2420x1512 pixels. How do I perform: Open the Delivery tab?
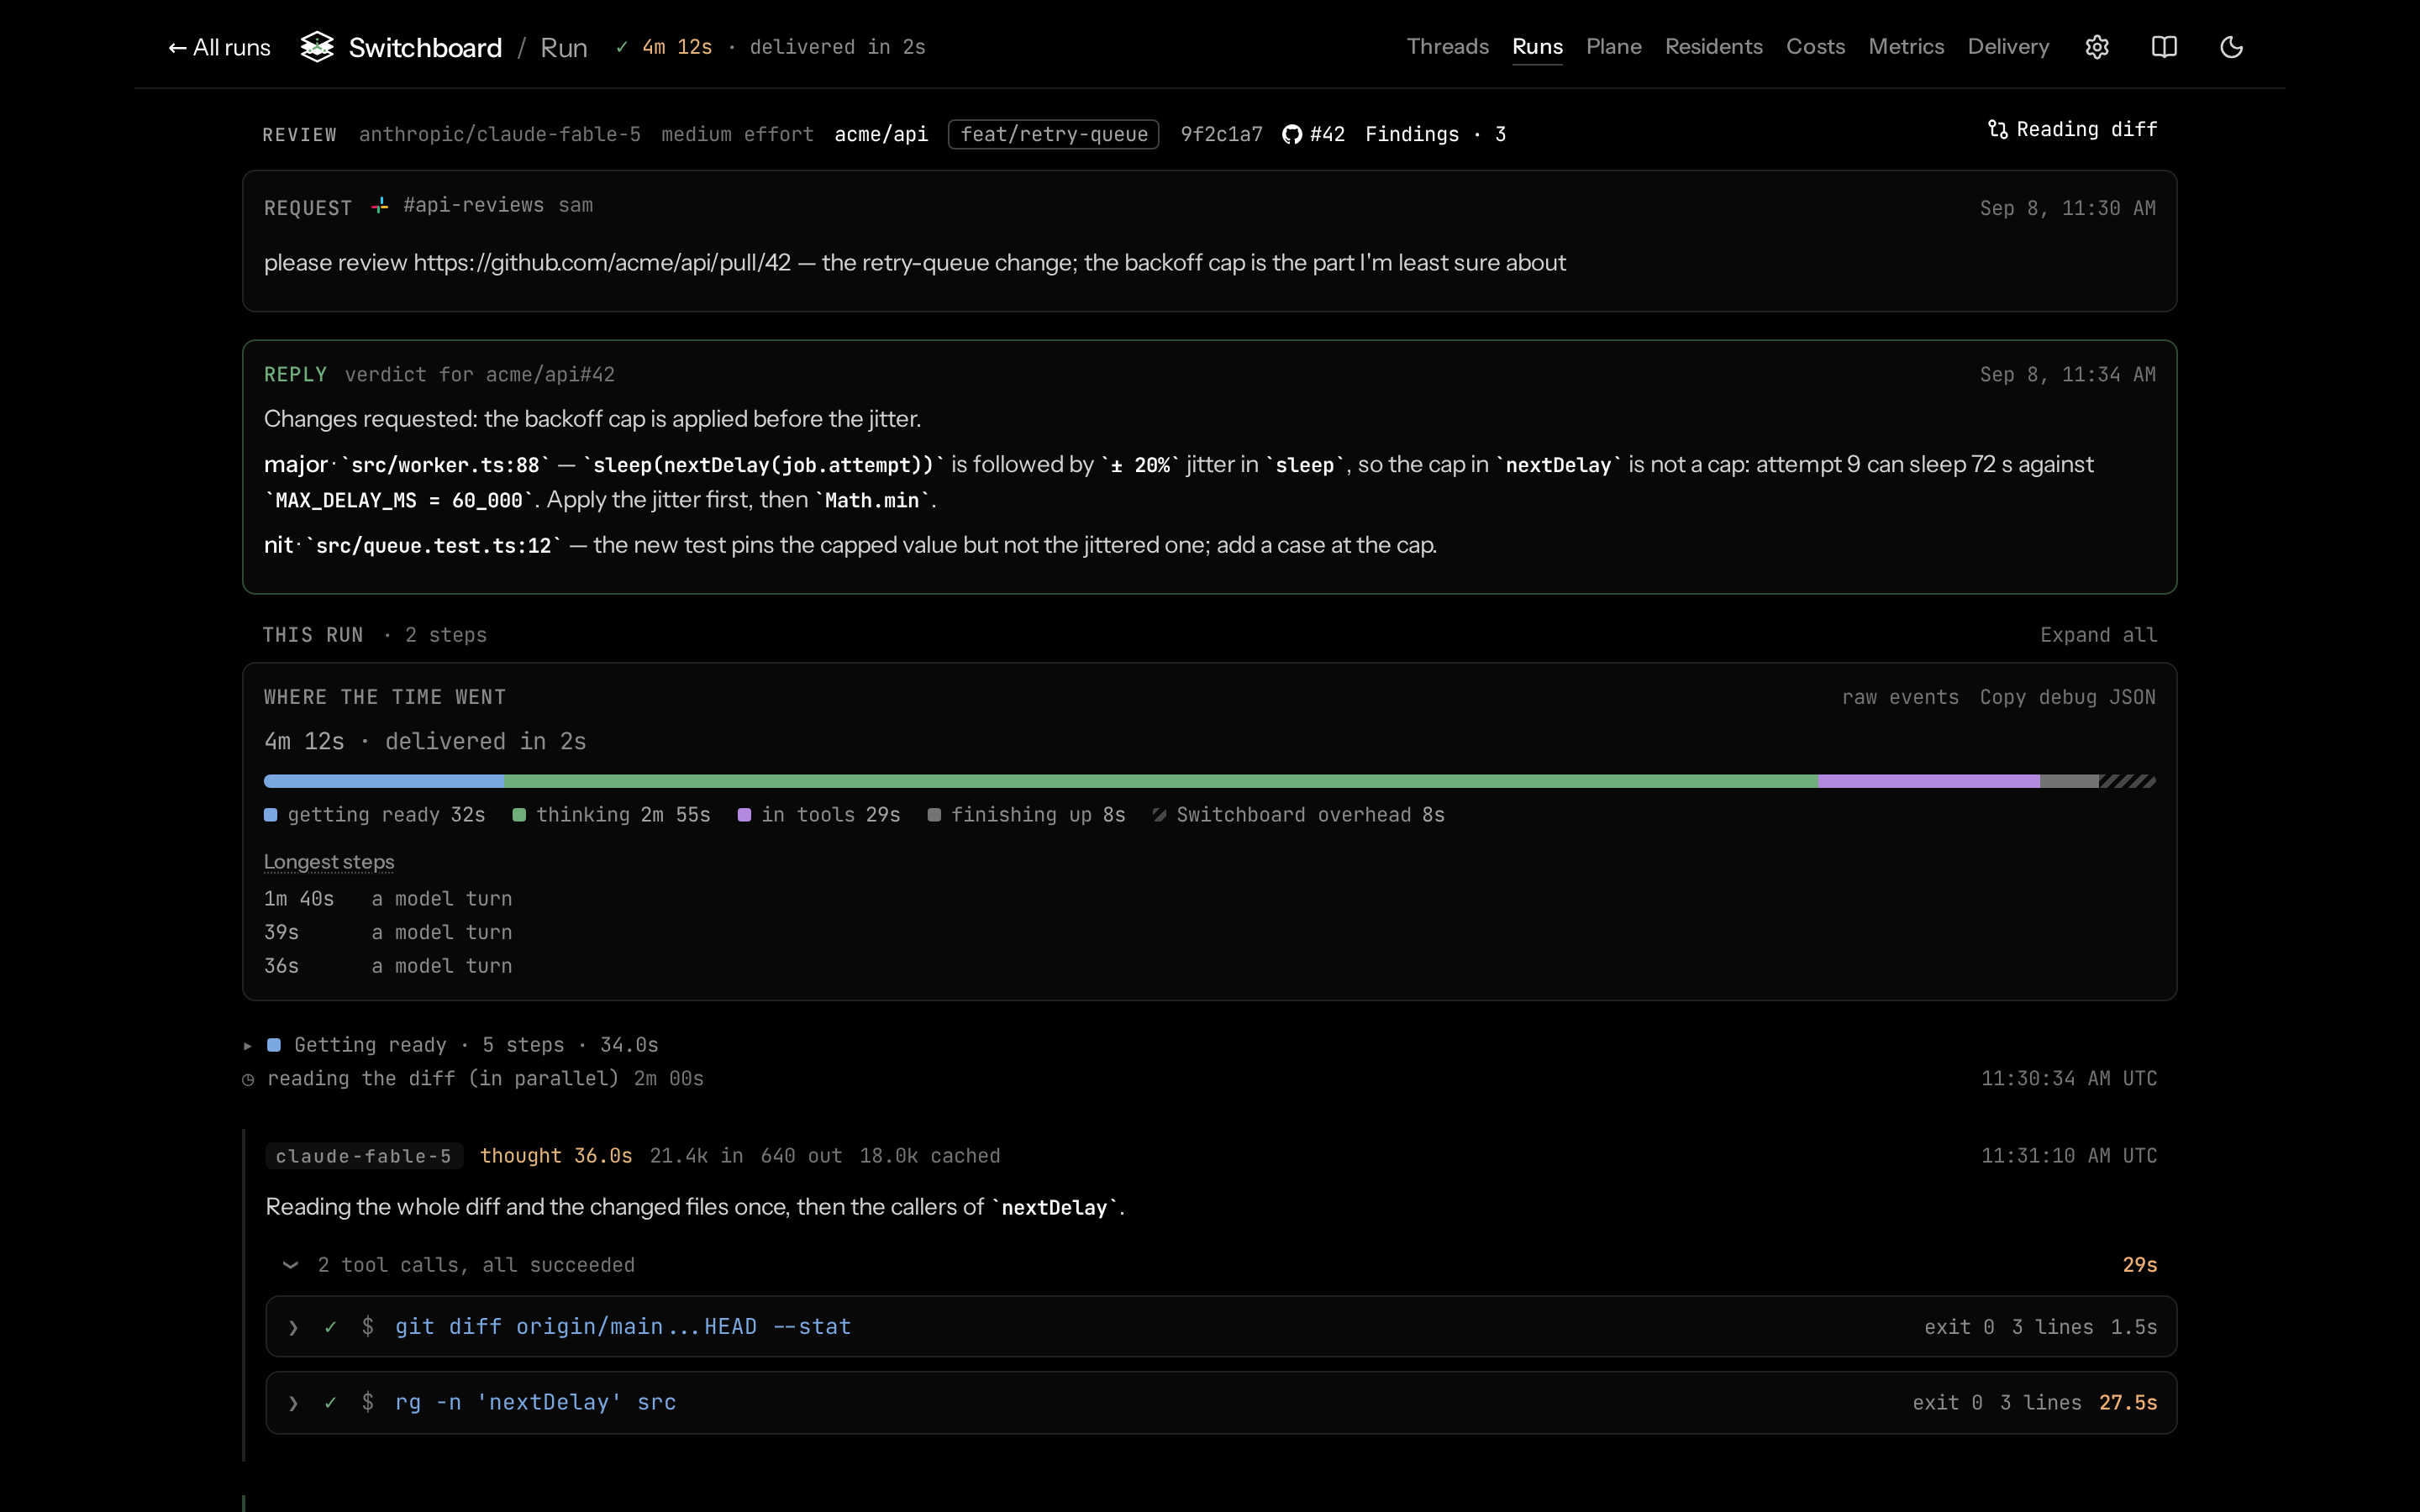[2008, 47]
